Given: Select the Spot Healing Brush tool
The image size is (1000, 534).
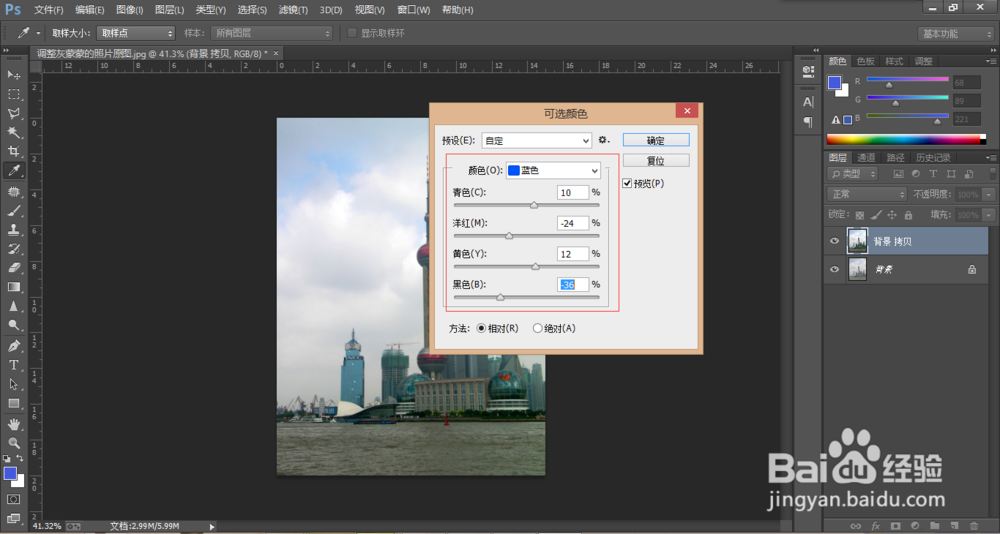Looking at the screenshot, I should pyautogui.click(x=13, y=191).
